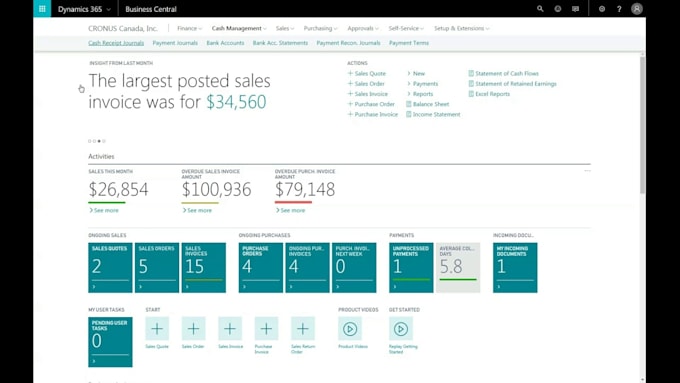Screen dimensions: 680x383
Task: Start a new Sales Invoice via plus tile
Action: [230, 329]
